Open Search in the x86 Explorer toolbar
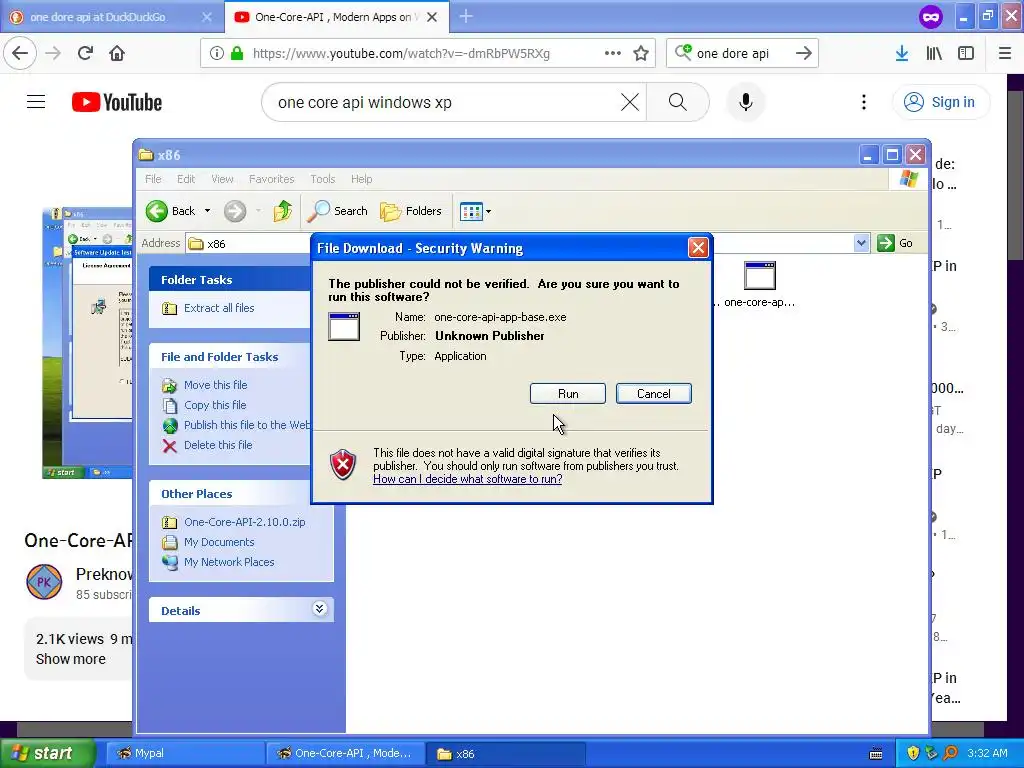This screenshot has width=1024, height=768. pyautogui.click(x=338, y=211)
